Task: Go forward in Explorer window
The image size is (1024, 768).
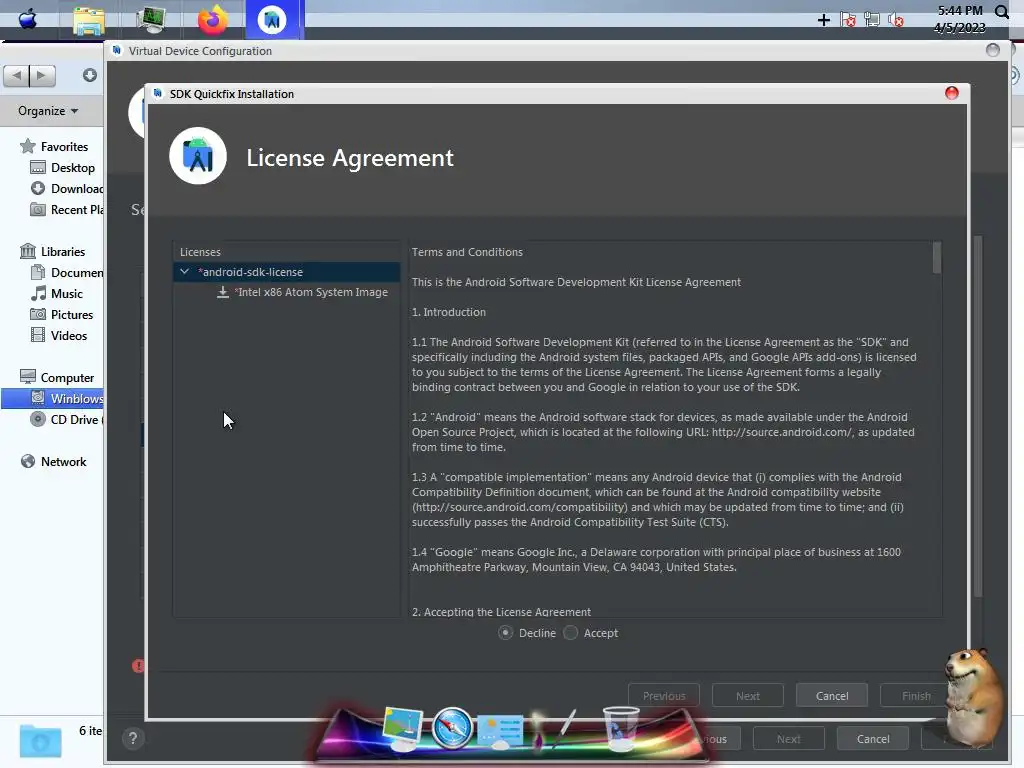Action: point(42,76)
